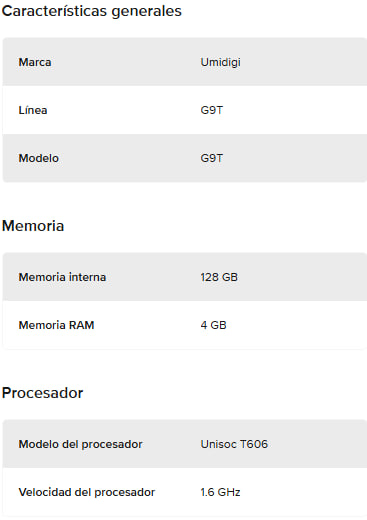This screenshot has width=367, height=520.
Task: Select the Memoria interna label
Action: click(62, 277)
